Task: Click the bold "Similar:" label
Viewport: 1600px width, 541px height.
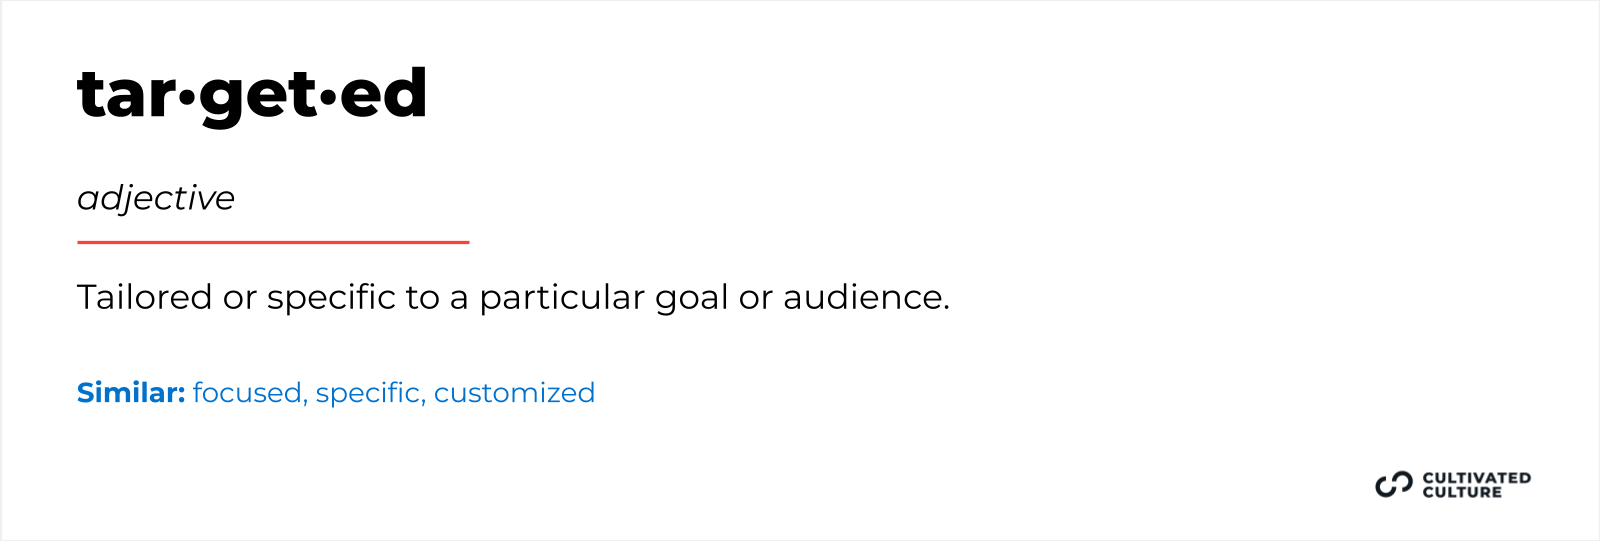Action: pos(131,393)
